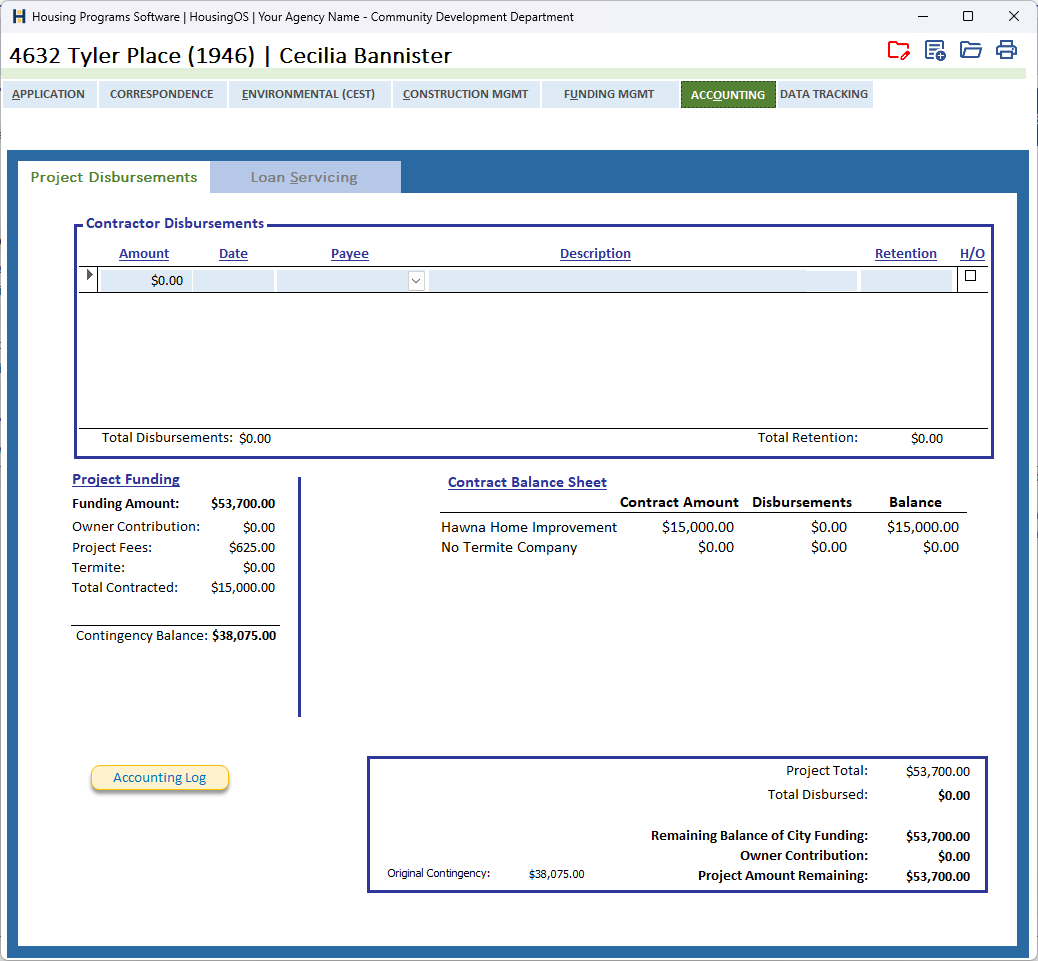Click Remaining Balance of City Funding value

938,837
